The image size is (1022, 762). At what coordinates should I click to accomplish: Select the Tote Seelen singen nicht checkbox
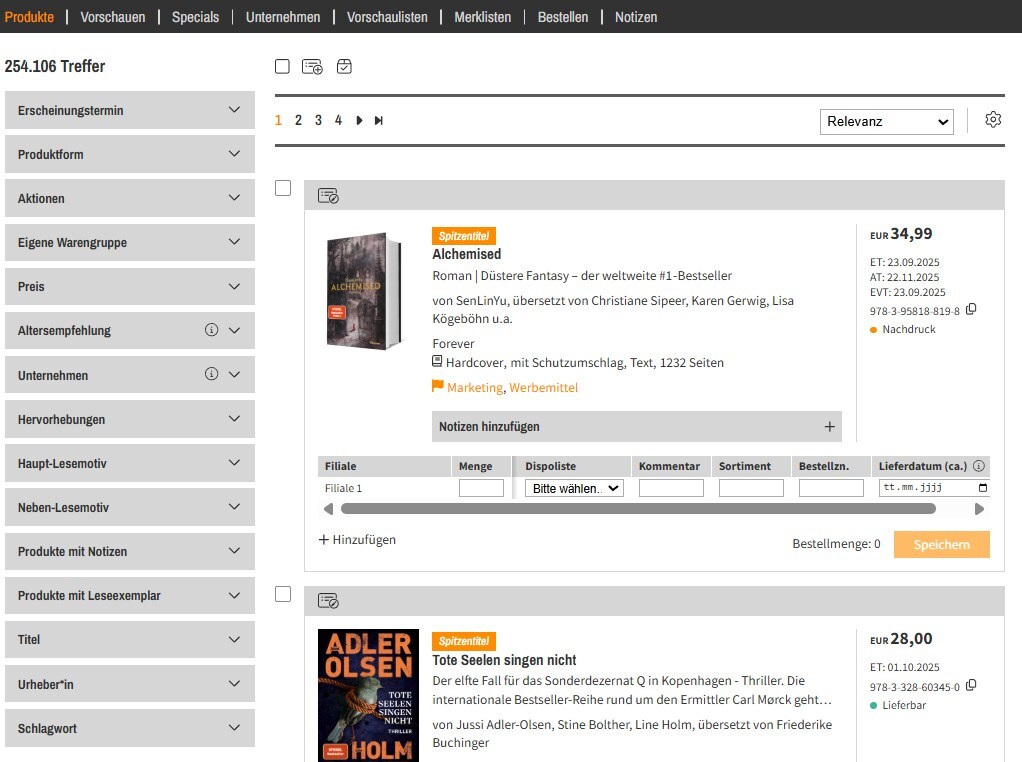pos(283,594)
